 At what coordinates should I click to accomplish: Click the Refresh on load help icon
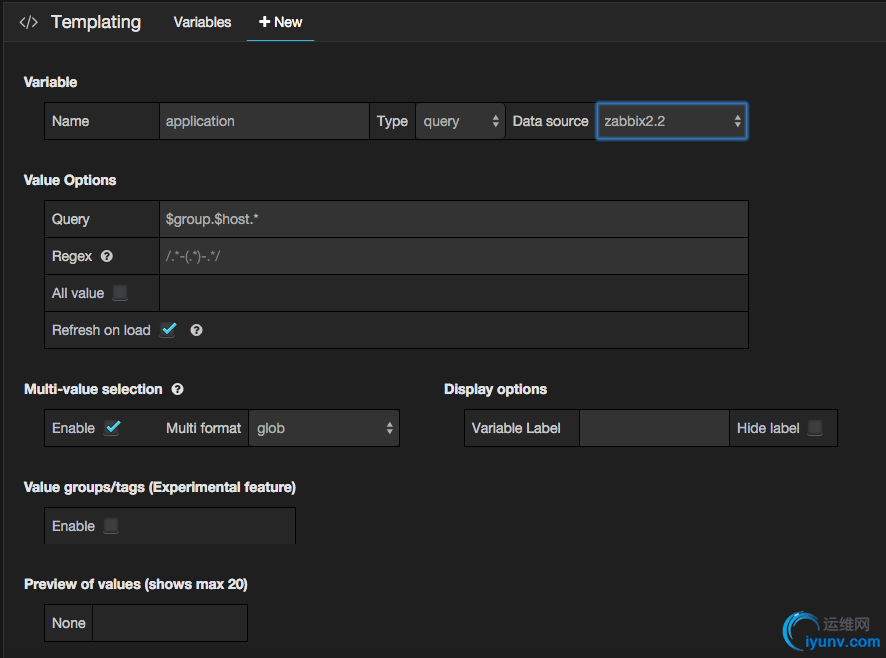pos(196,330)
